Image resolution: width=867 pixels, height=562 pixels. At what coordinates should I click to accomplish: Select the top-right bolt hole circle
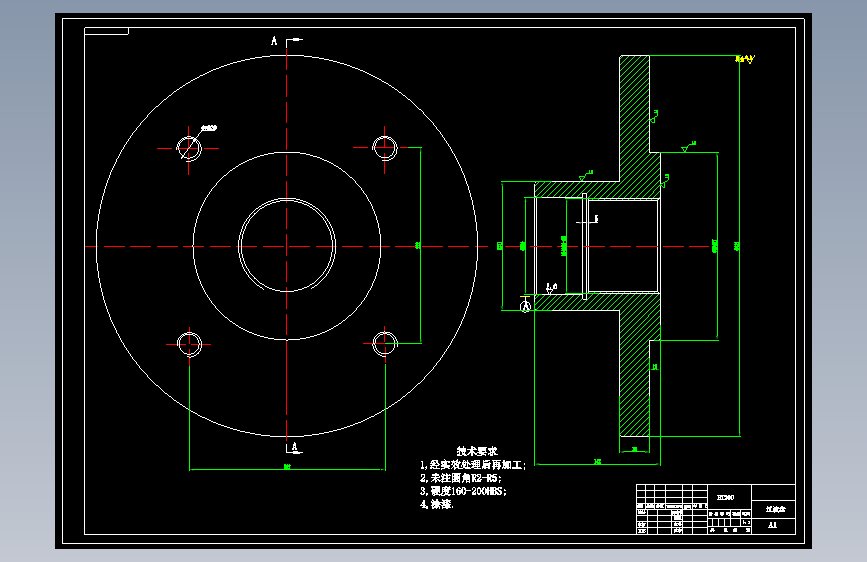[385, 148]
